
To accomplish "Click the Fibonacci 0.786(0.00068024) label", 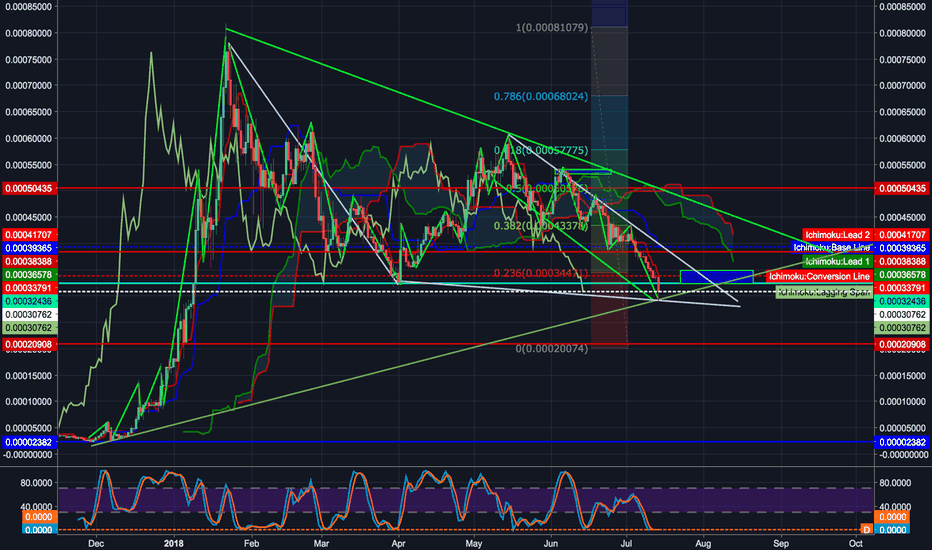I will (541, 96).
